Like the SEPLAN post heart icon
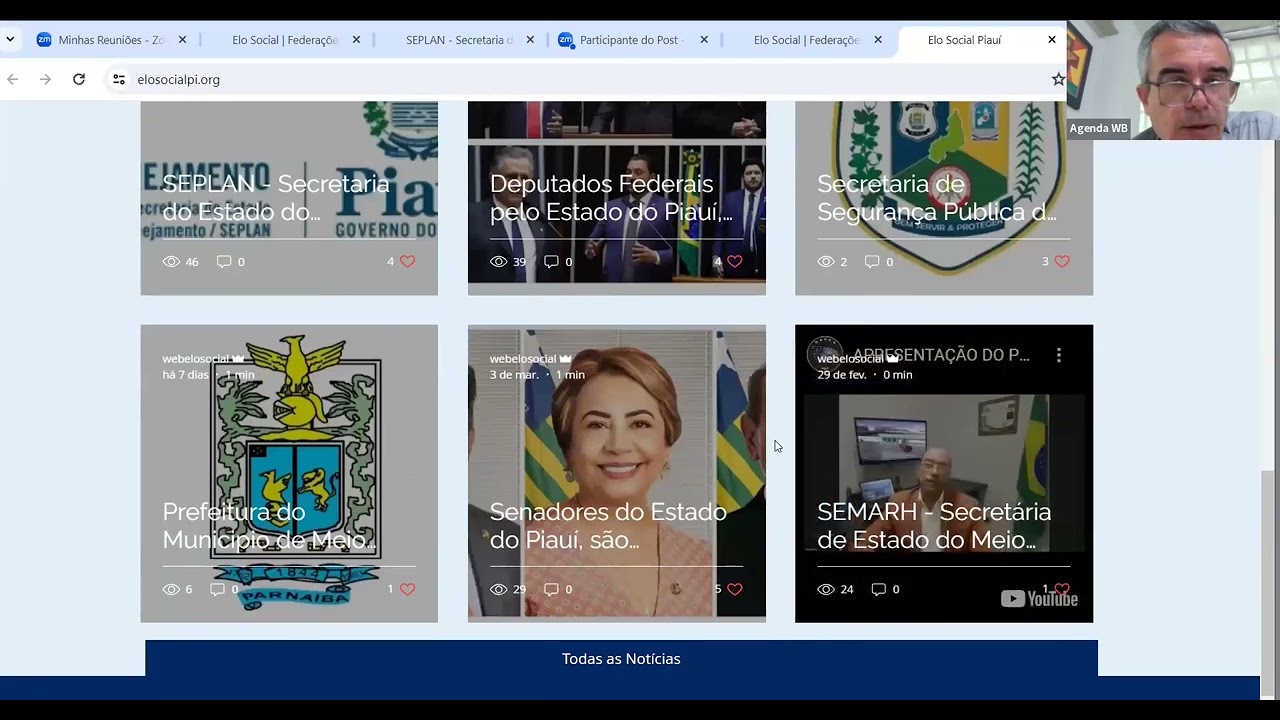1280x720 pixels. (x=407, y=261)
